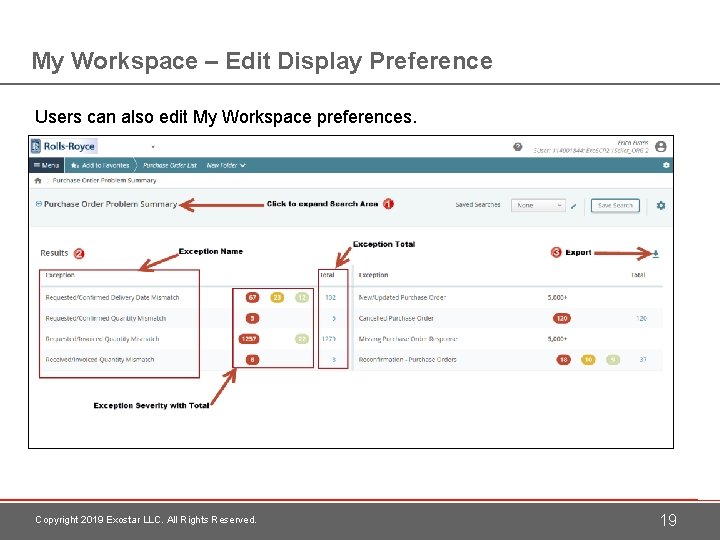Click green 12 badge in Delivery Date Mismatch row
720x540 pixels.
click(x=302, y=298)
